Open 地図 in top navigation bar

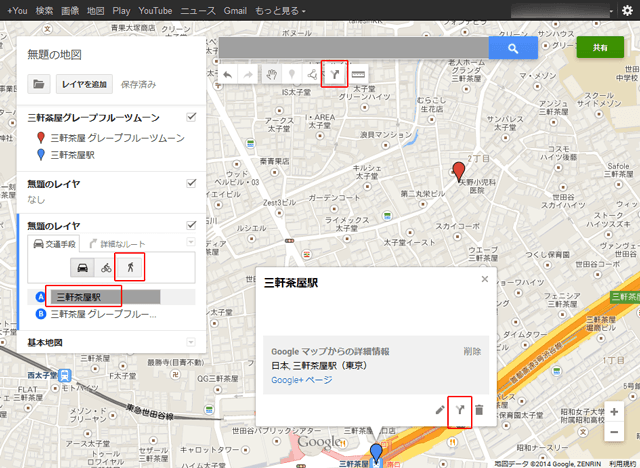96,11
